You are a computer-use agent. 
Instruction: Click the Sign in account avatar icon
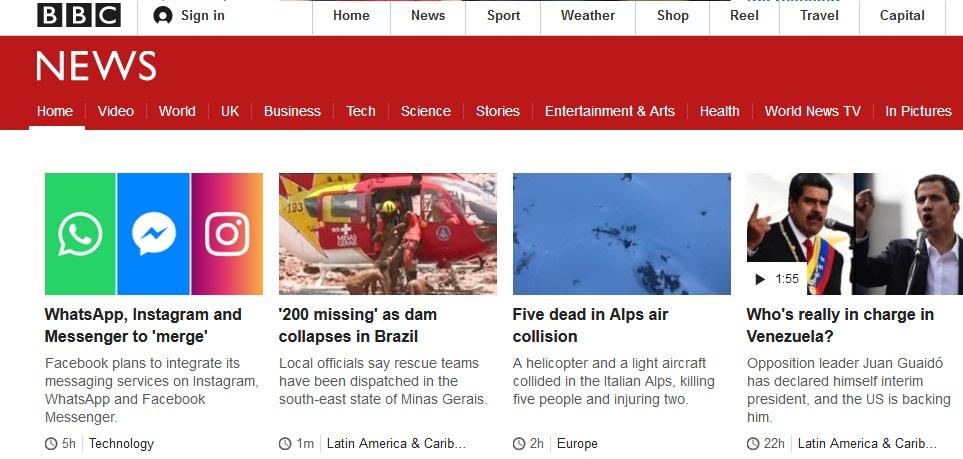pos(163,15)
